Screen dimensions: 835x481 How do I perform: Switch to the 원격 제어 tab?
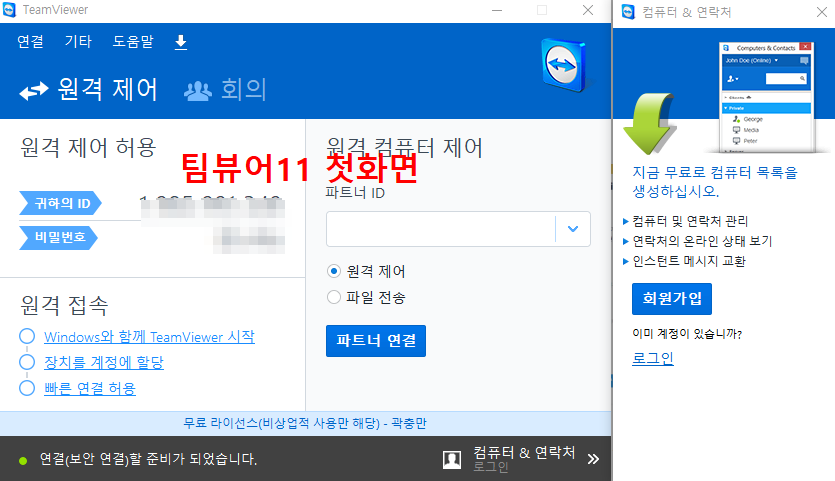click(89, 89)
